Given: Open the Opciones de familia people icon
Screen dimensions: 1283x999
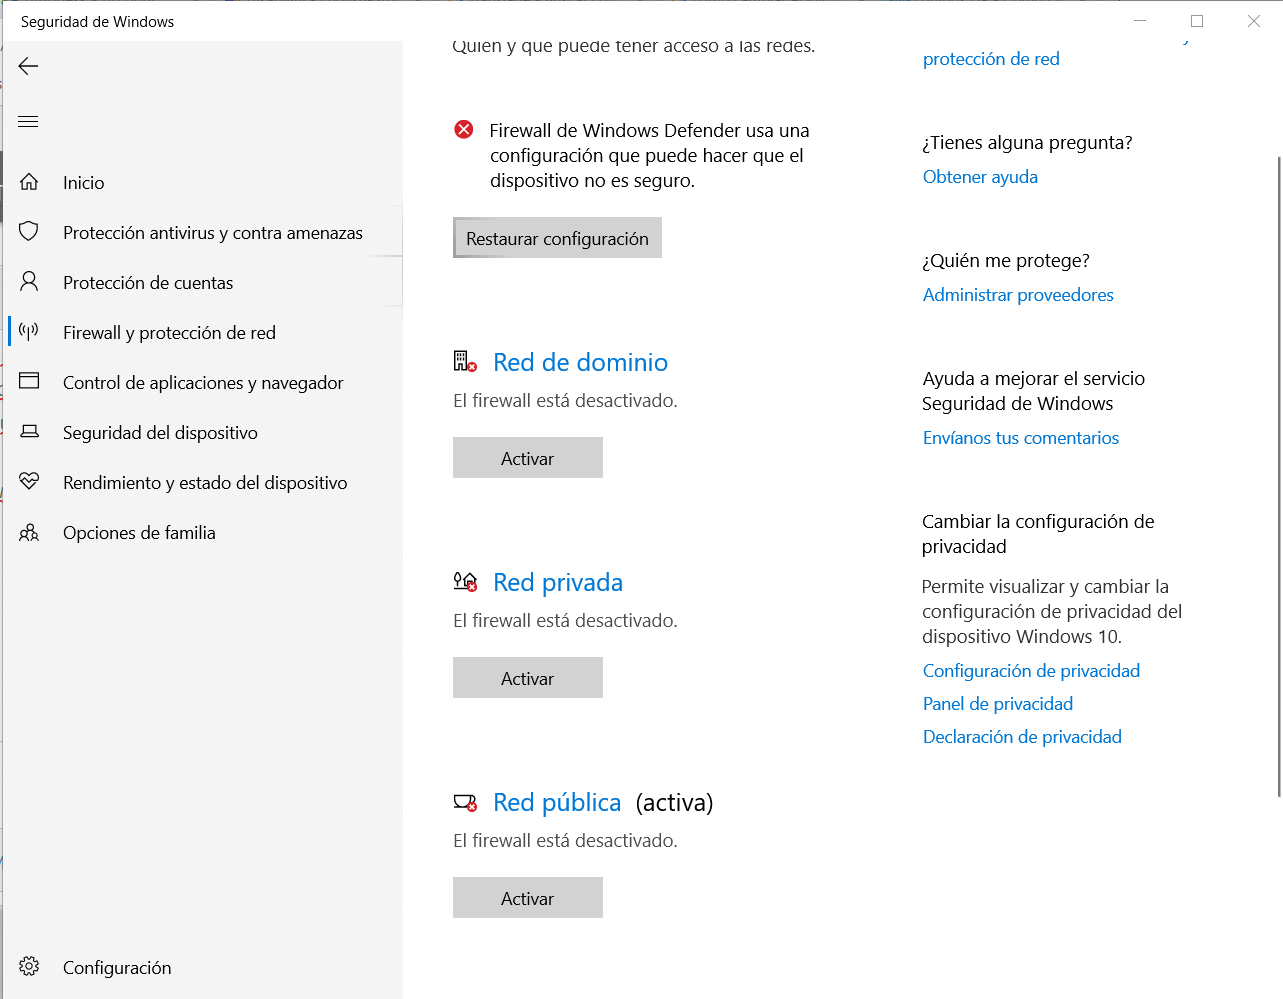Looking at the screenshot, I should pyautogui.click(x=28, y=532).
